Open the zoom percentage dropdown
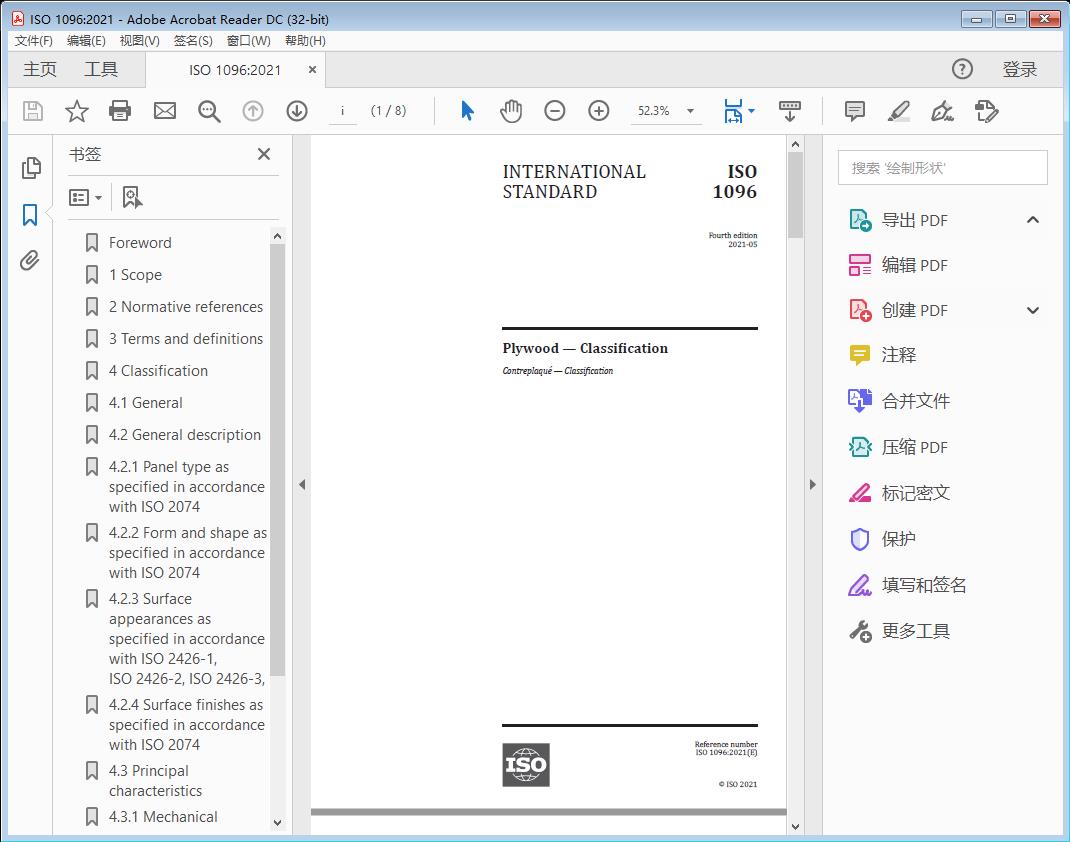The image size is (1070, 842). click(x=690, y=111)
